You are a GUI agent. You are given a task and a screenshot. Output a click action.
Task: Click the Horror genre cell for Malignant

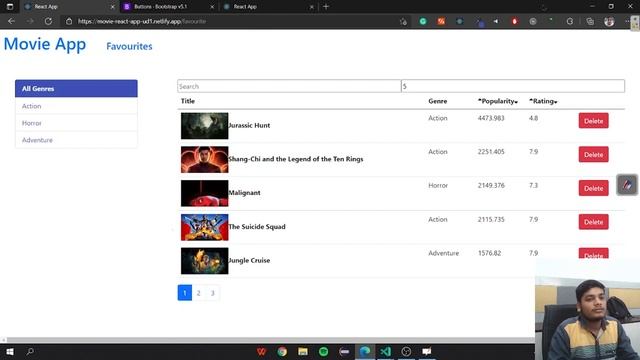[x=438, y=185]
